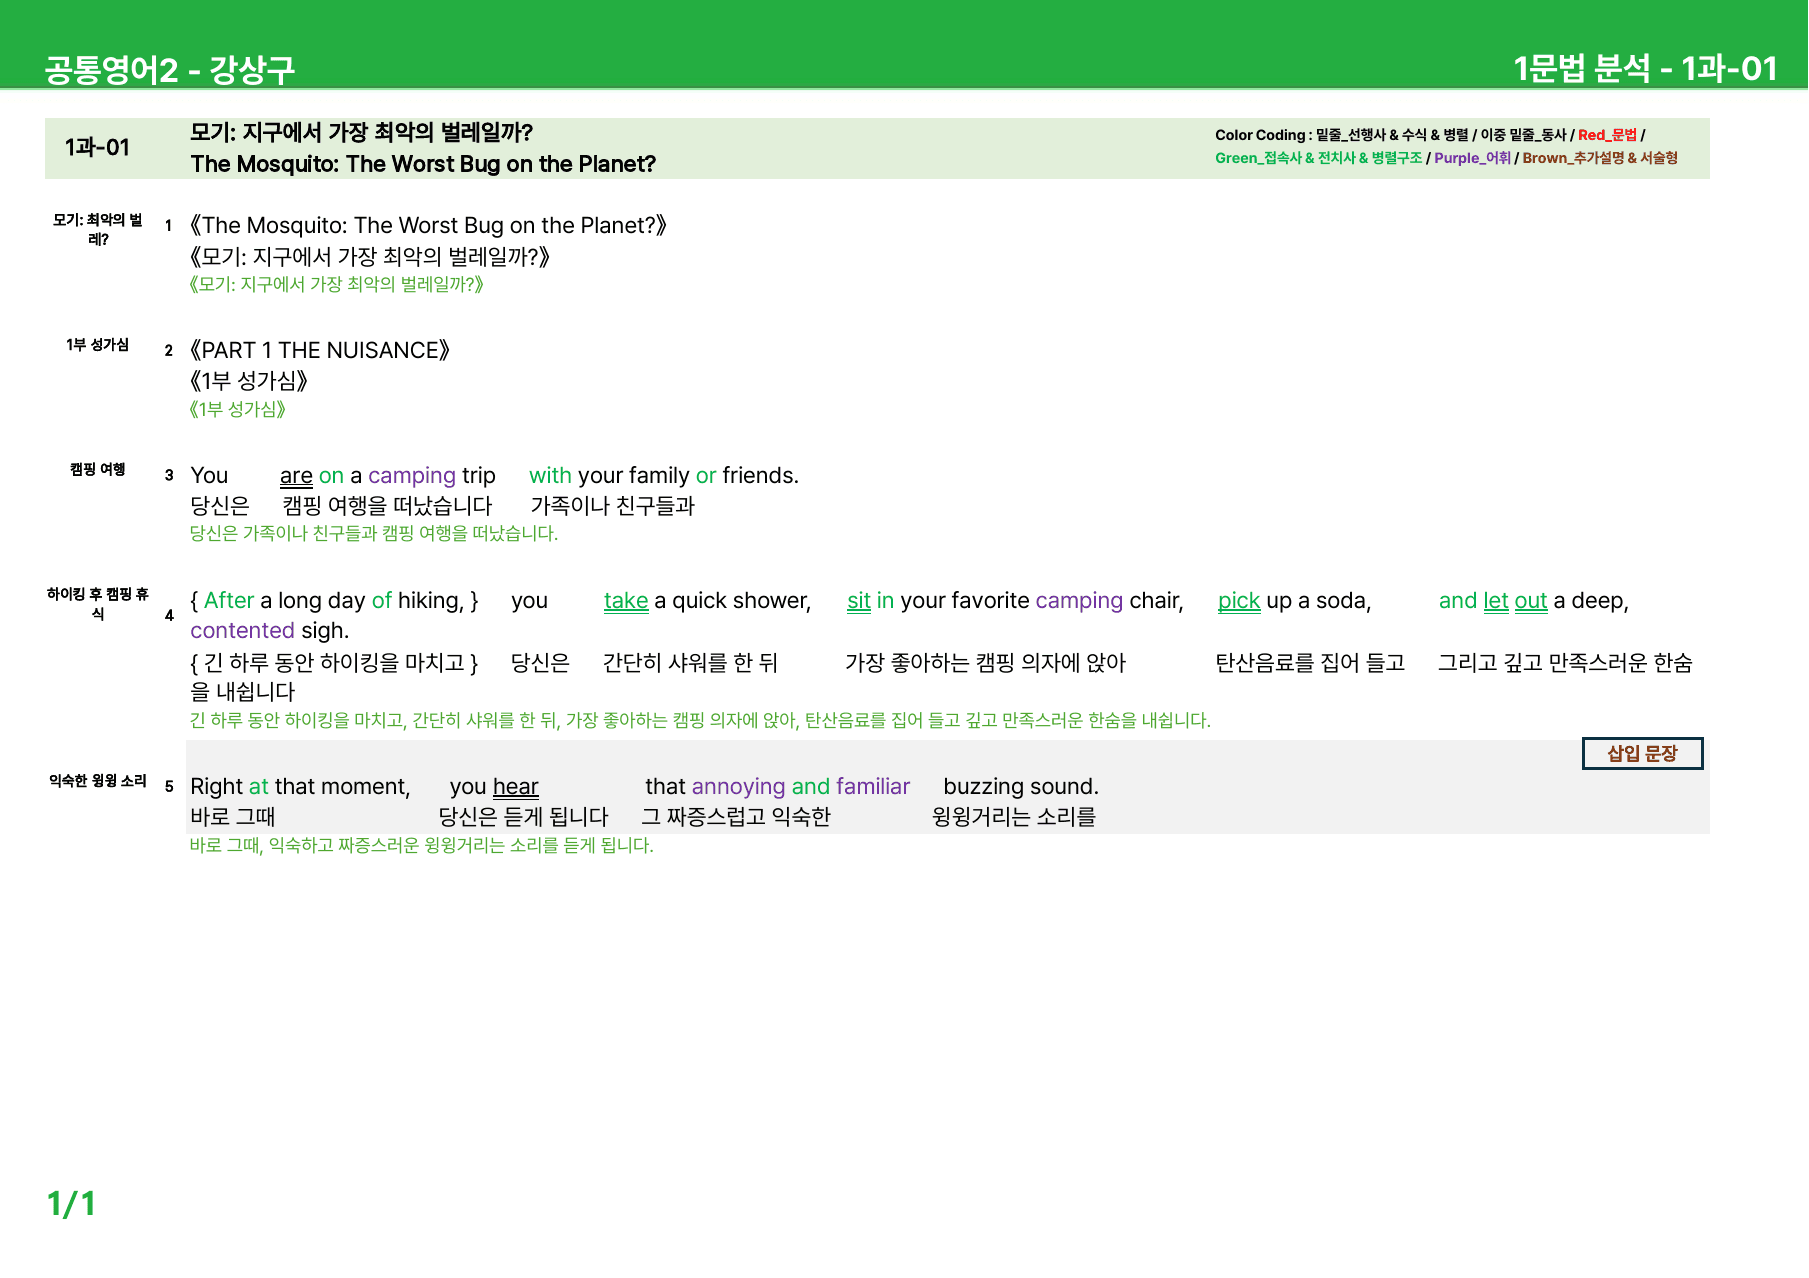1809x1278 pixels.
Task: Click the underlined verb 'are' in sentence 3
Action: [x=296, y=476]
